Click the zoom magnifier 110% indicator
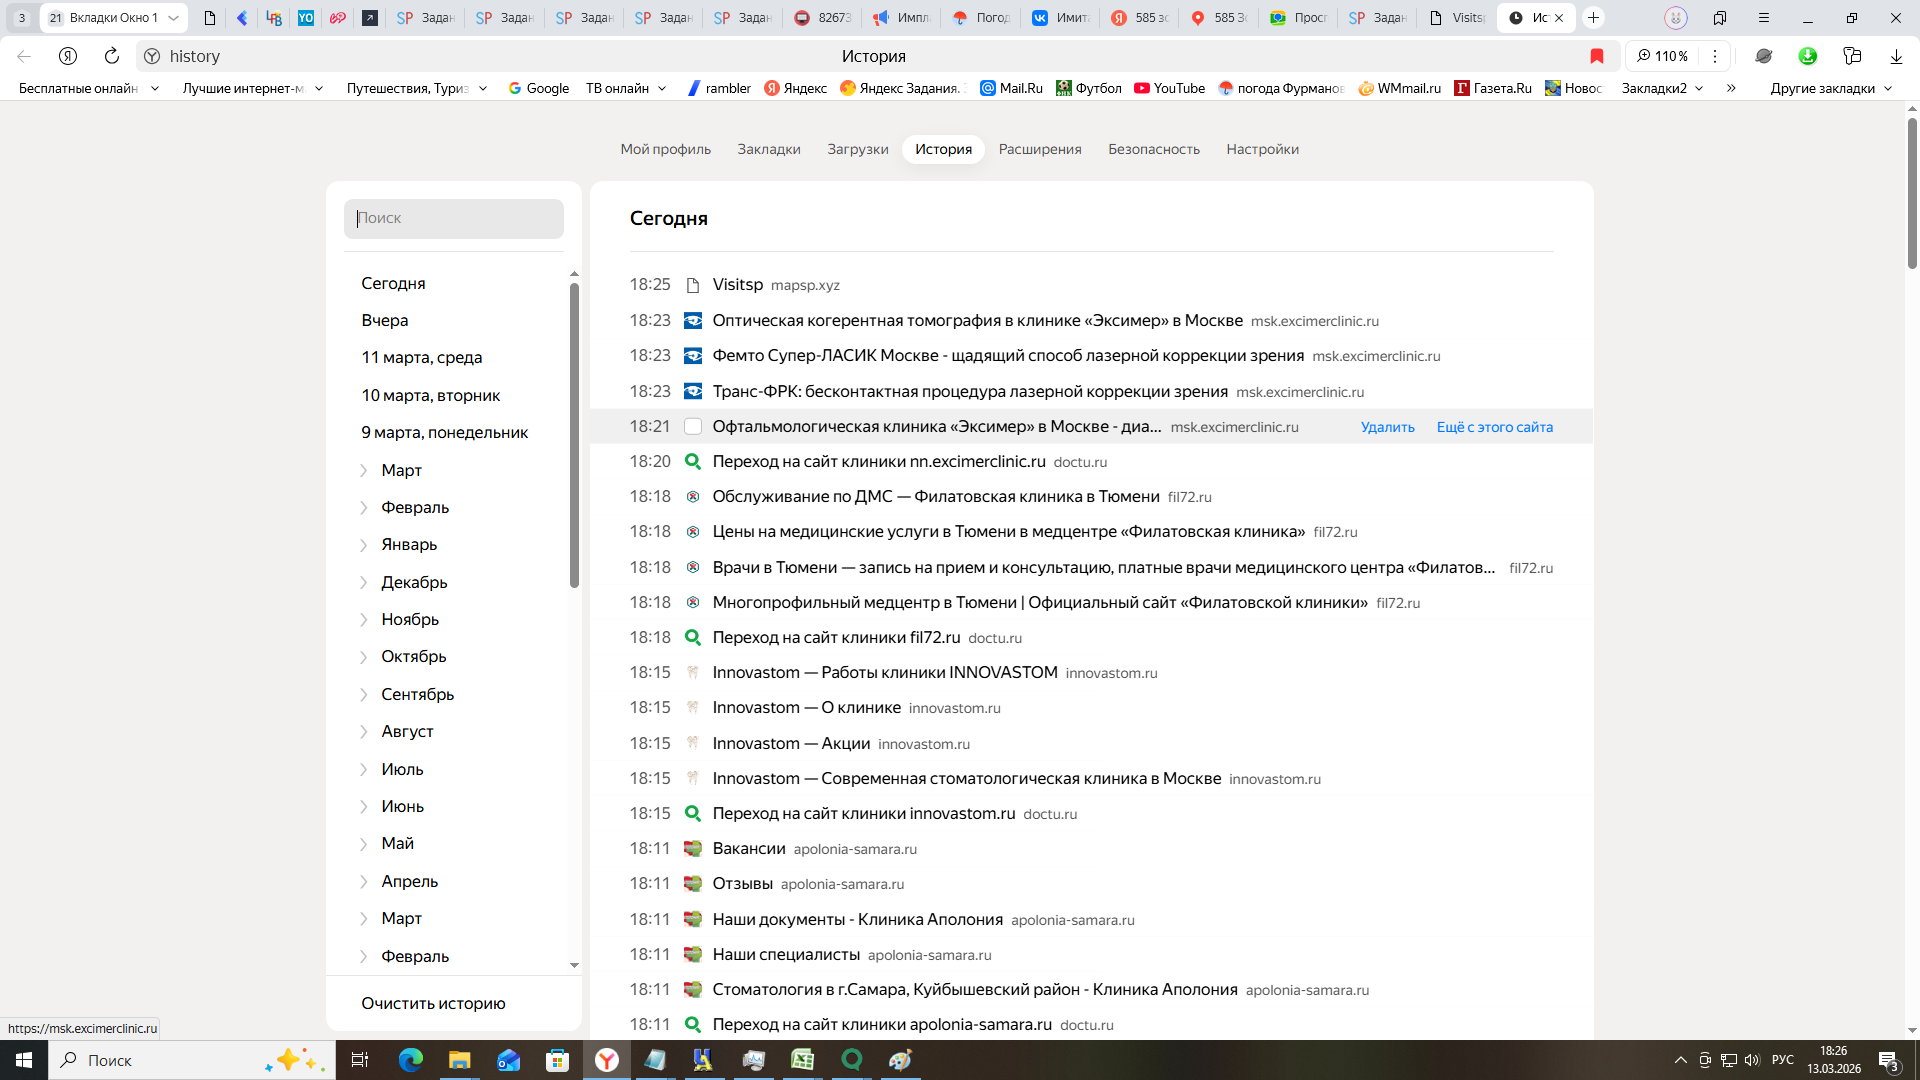The width and height of the screenshot is (1920, 1080). click(x=1662, y=56)
